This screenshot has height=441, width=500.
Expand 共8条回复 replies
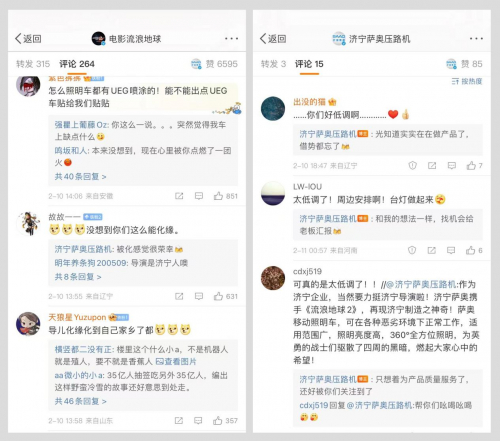78,277
